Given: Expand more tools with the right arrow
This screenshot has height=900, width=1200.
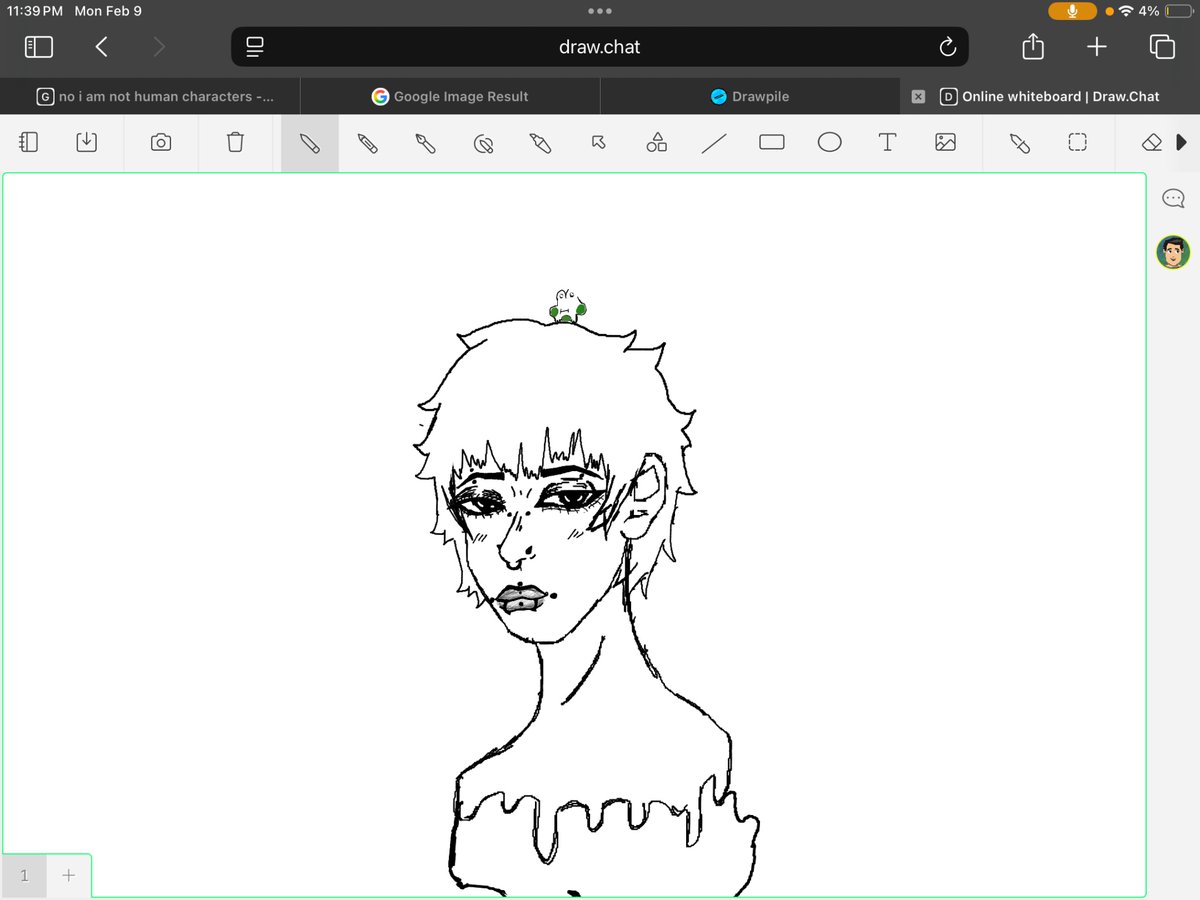Looking at the screenshot, I should coord(1181,143).
